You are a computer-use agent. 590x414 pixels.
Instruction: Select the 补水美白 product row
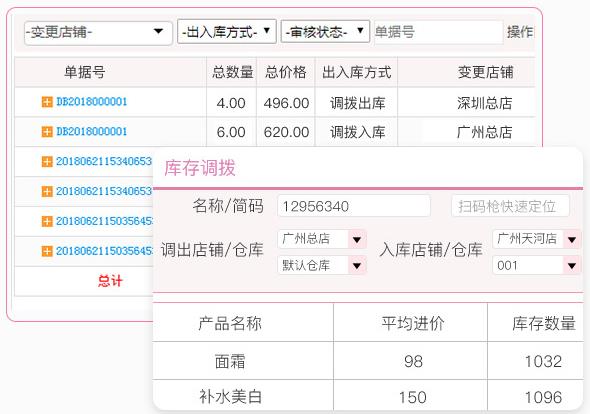coord(368,395)
